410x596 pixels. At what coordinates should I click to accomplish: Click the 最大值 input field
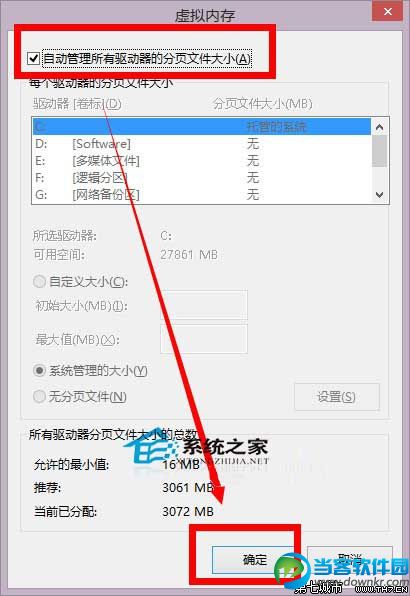tap(204, 339)
